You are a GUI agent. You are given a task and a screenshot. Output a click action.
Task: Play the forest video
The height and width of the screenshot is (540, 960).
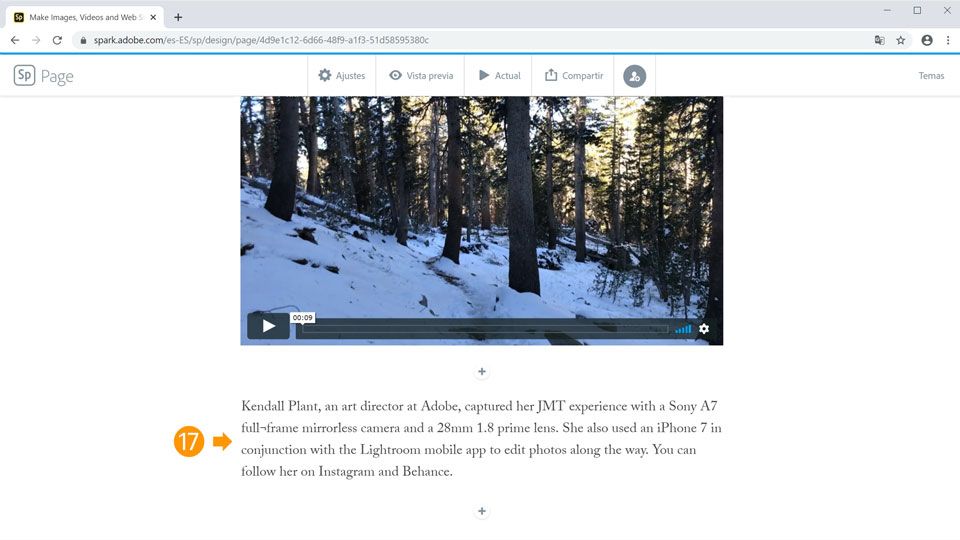[x=268, y=326]
